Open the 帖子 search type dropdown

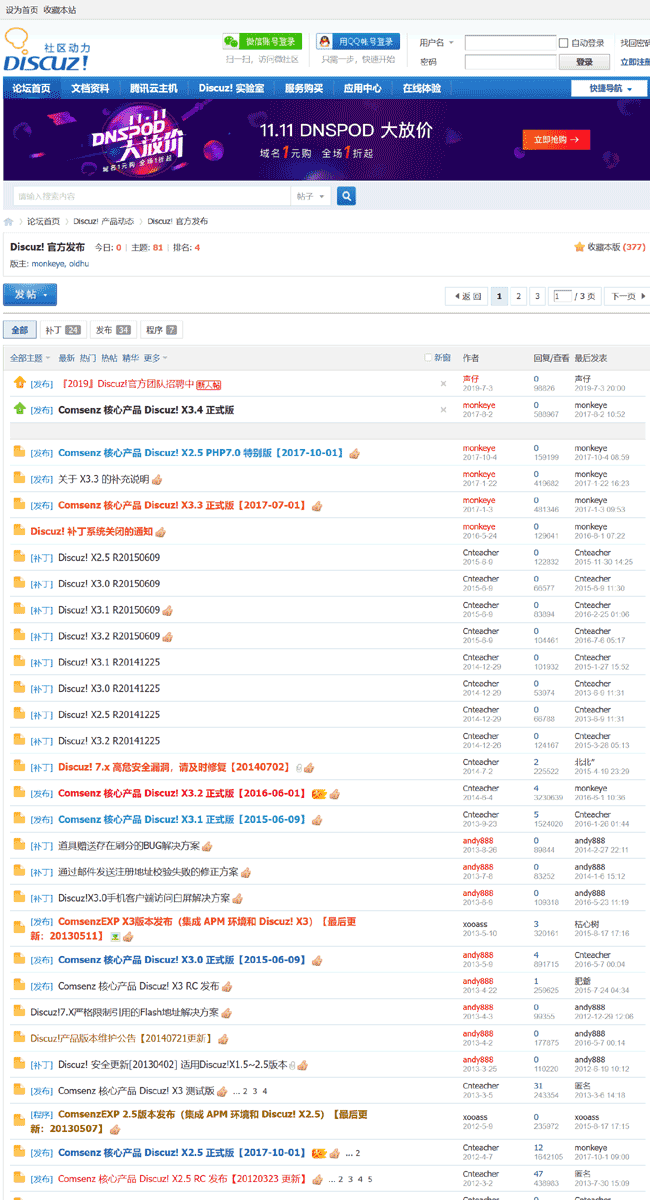(311, 196)
